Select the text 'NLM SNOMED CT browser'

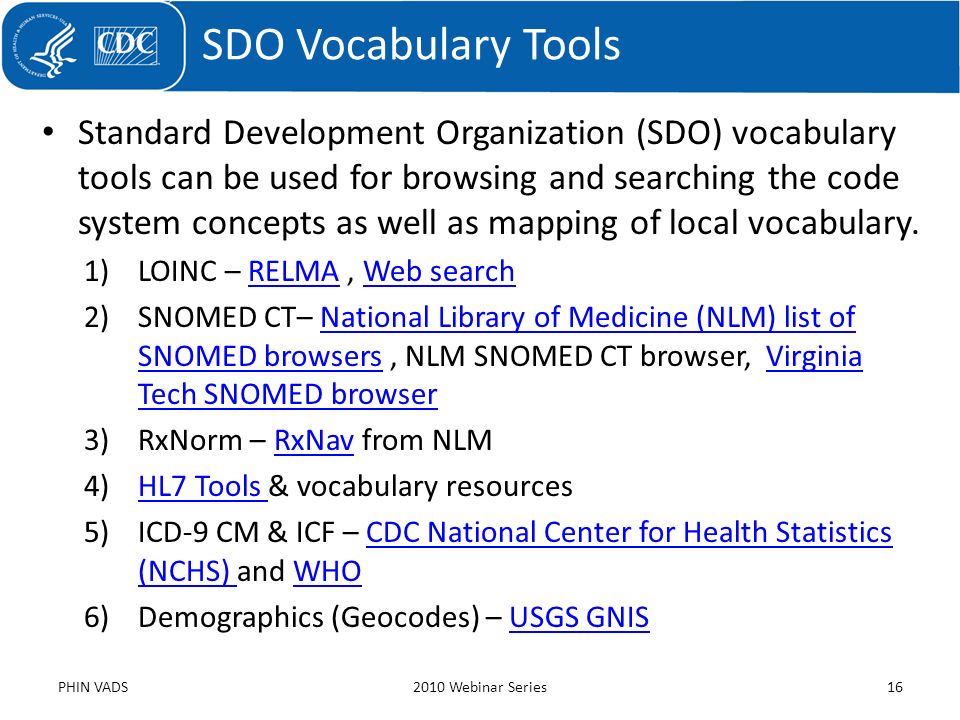(574, 356)
